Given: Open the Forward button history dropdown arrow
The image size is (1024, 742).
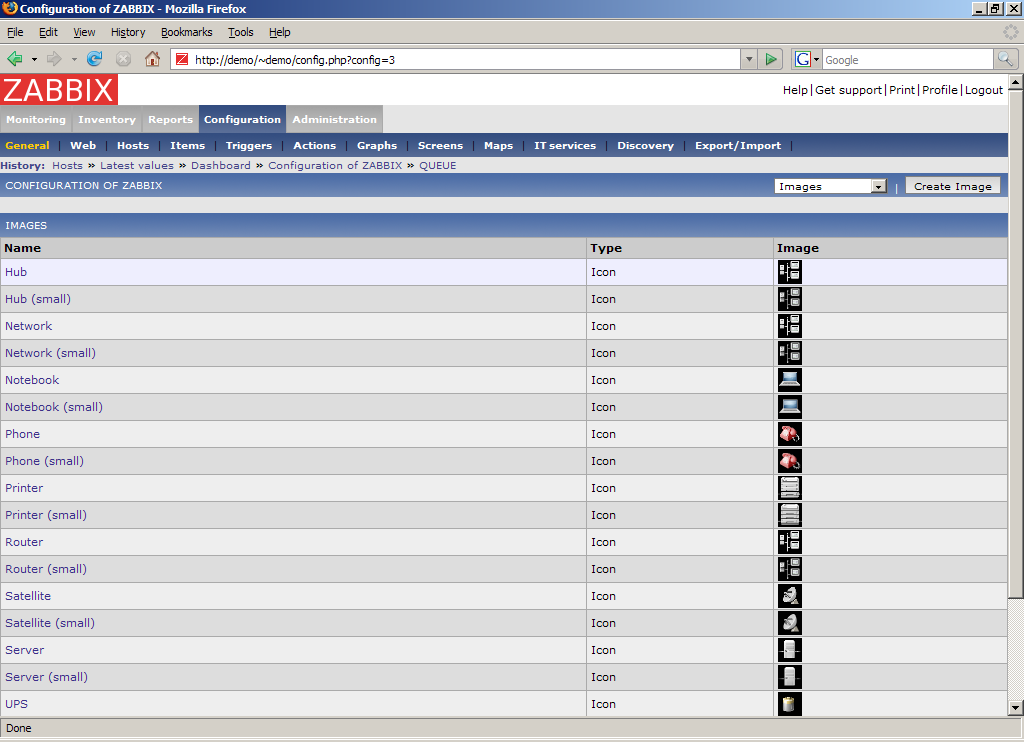Looking at the screenshot, I should click(74, 59).
